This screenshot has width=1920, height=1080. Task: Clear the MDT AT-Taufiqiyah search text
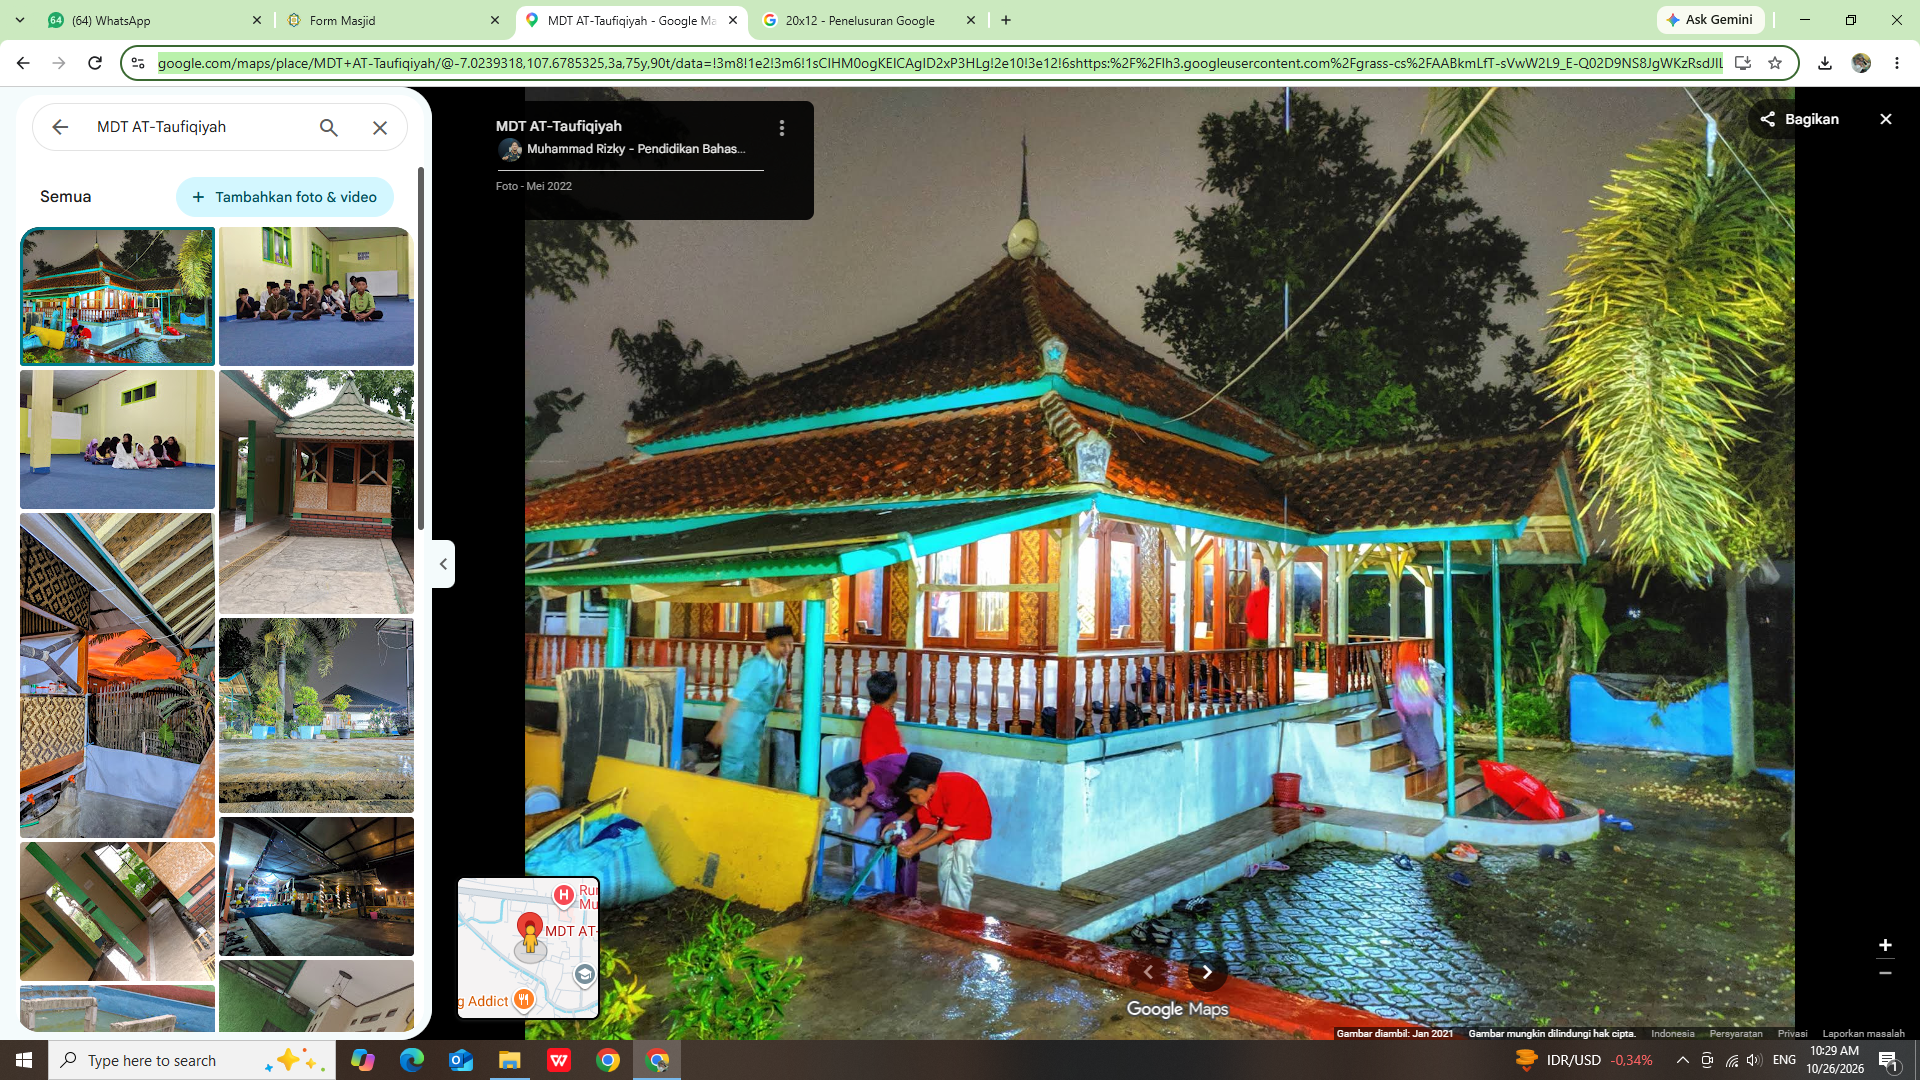[380, 127]
